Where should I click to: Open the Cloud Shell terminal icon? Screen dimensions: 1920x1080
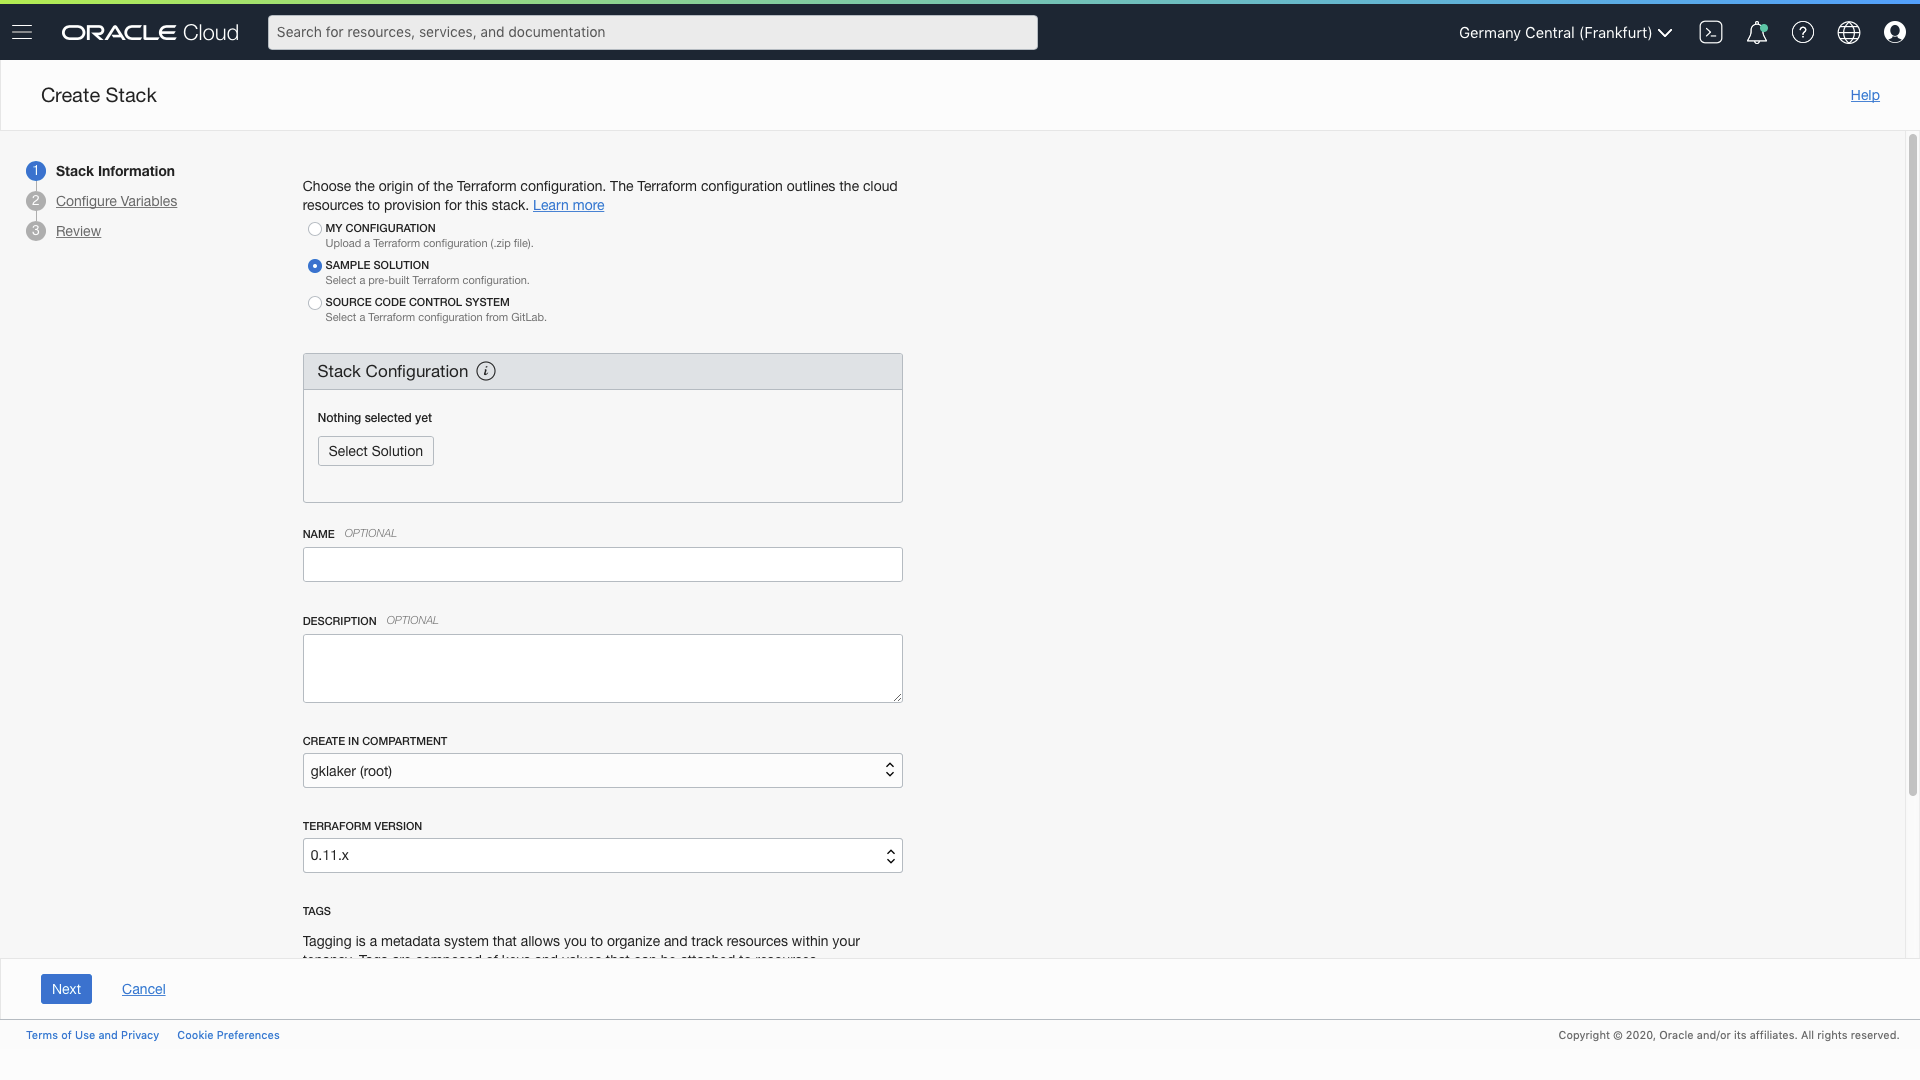pyautogui.click(x=1711, y=32)
